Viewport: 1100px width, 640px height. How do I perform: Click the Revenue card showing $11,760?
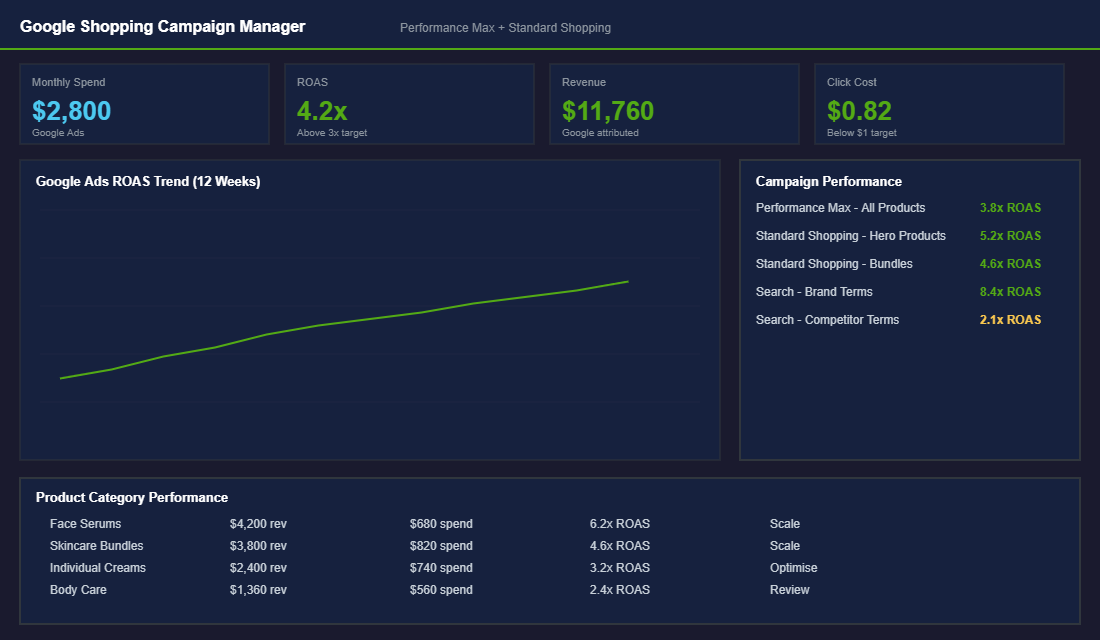(674, 103)
